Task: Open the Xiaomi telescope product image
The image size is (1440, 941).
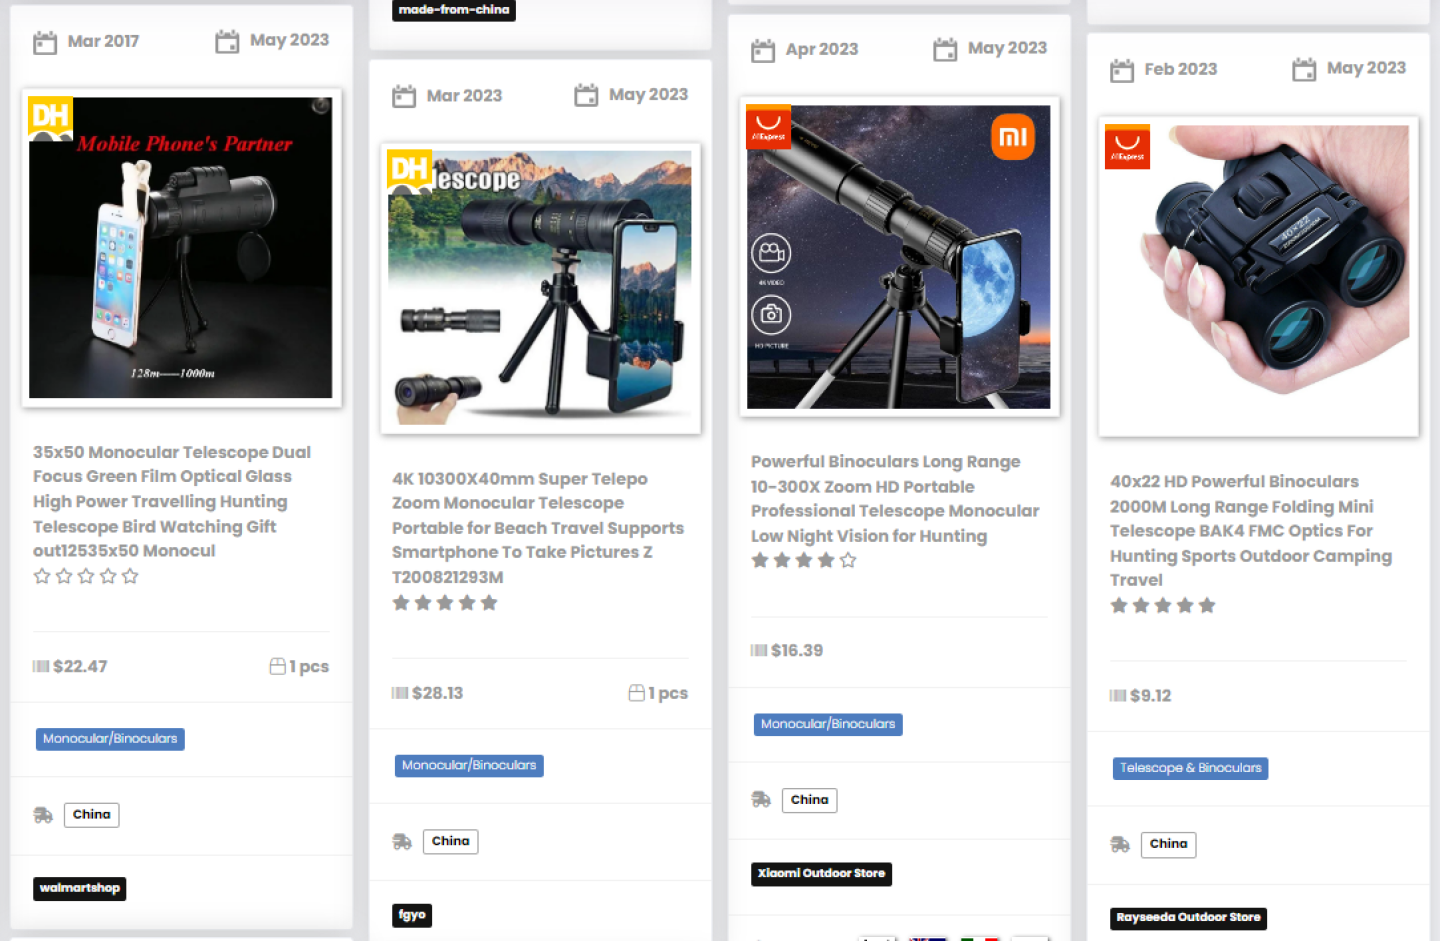Action: (899, 257)
